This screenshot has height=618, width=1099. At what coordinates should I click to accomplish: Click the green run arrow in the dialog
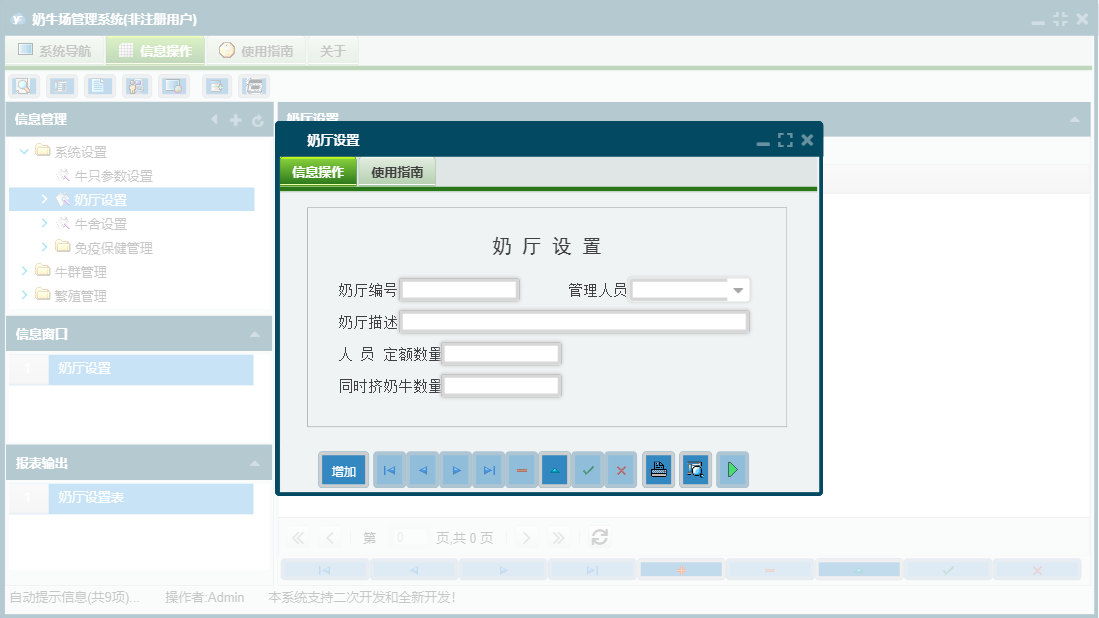(x=732, y=469)
